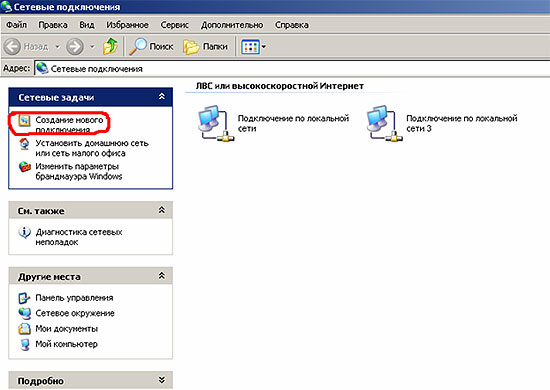Expand the Подробно panel
550x390 pixels.
162,380
